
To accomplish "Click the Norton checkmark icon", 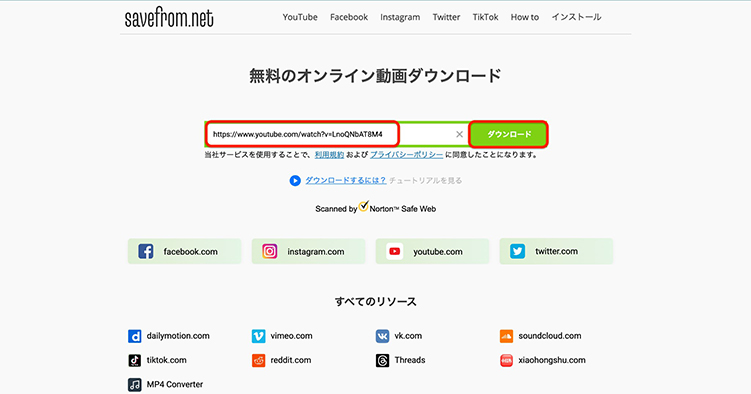I will tap(364, 206).
